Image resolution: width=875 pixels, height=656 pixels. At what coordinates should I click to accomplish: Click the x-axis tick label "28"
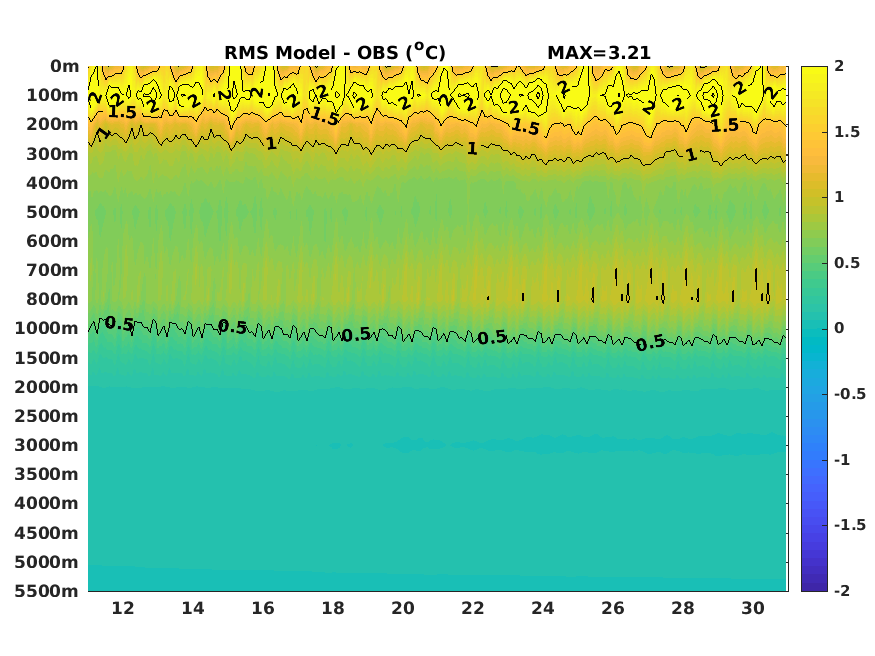click(683, 608)
